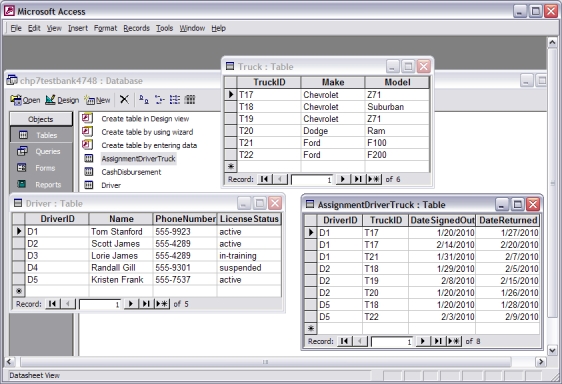The image size is (562, 384).
Task: Click the Objects group header
Action: coord(41,119)
